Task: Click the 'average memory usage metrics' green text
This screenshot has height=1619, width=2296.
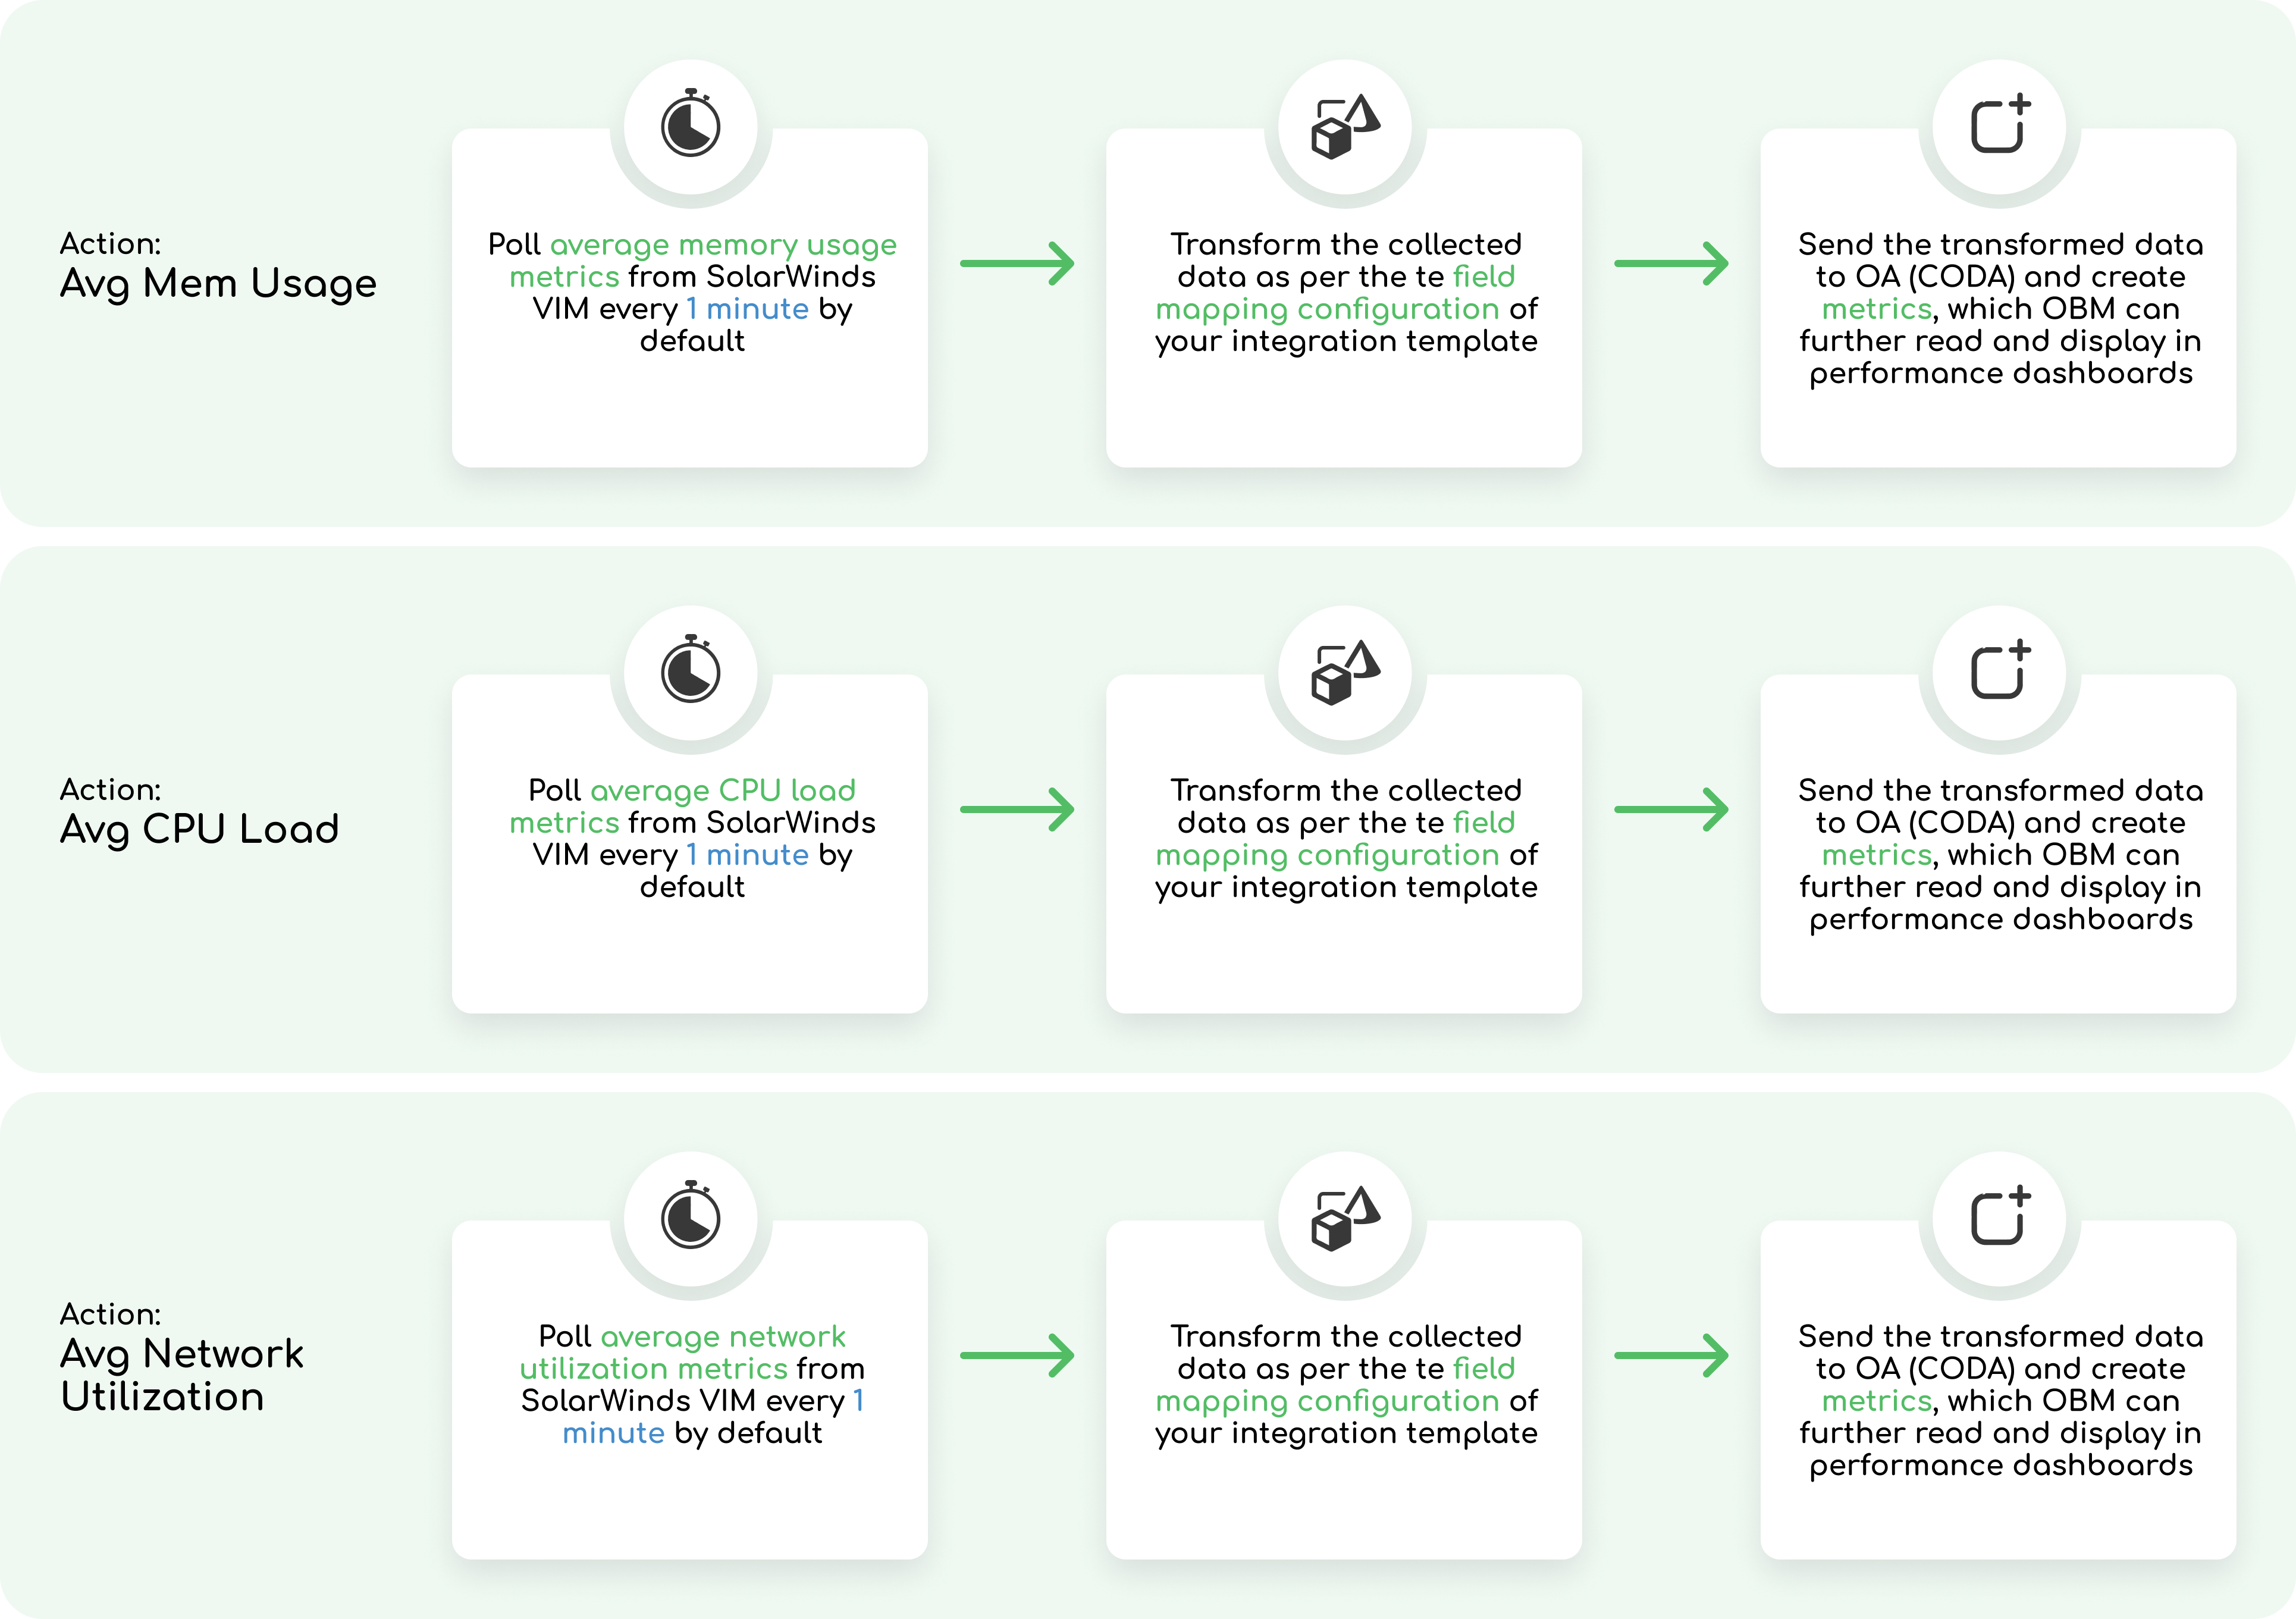Action: (x=722, y=245)
